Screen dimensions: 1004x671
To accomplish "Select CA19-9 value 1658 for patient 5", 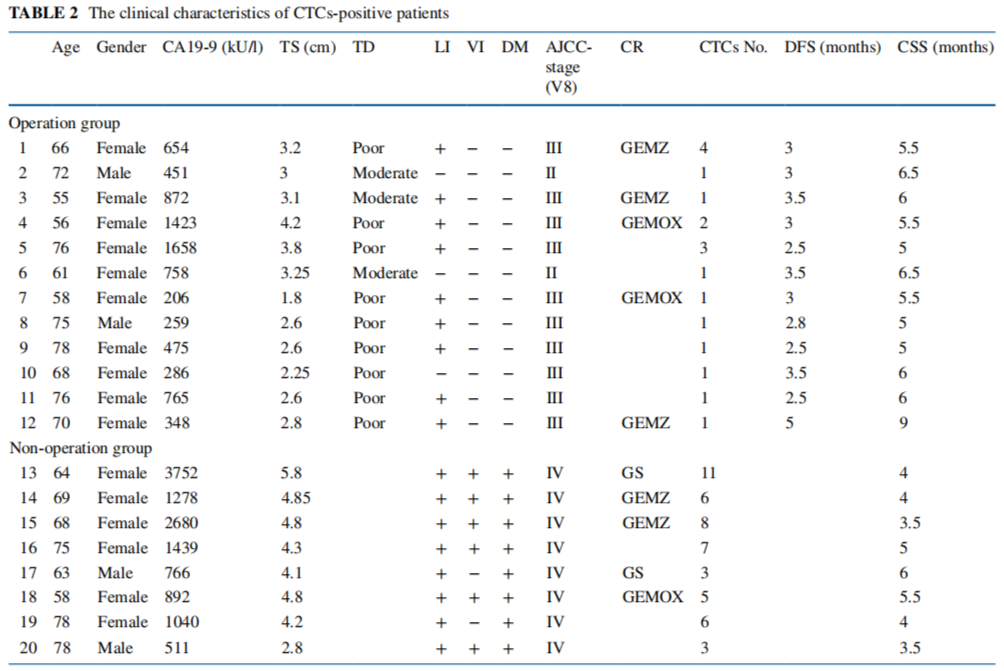I will pos(180,248).
